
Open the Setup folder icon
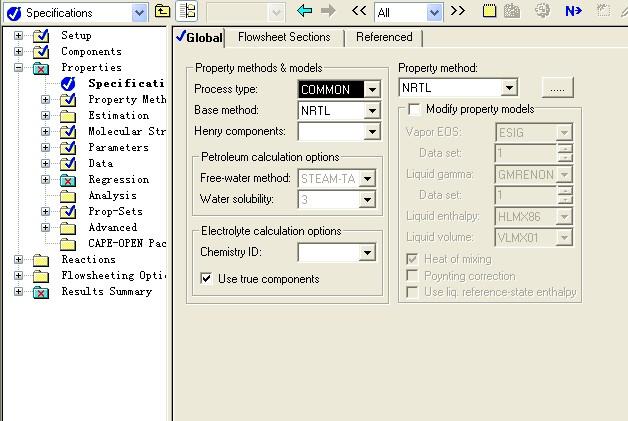pyautogui.click(x=41, y=36)
